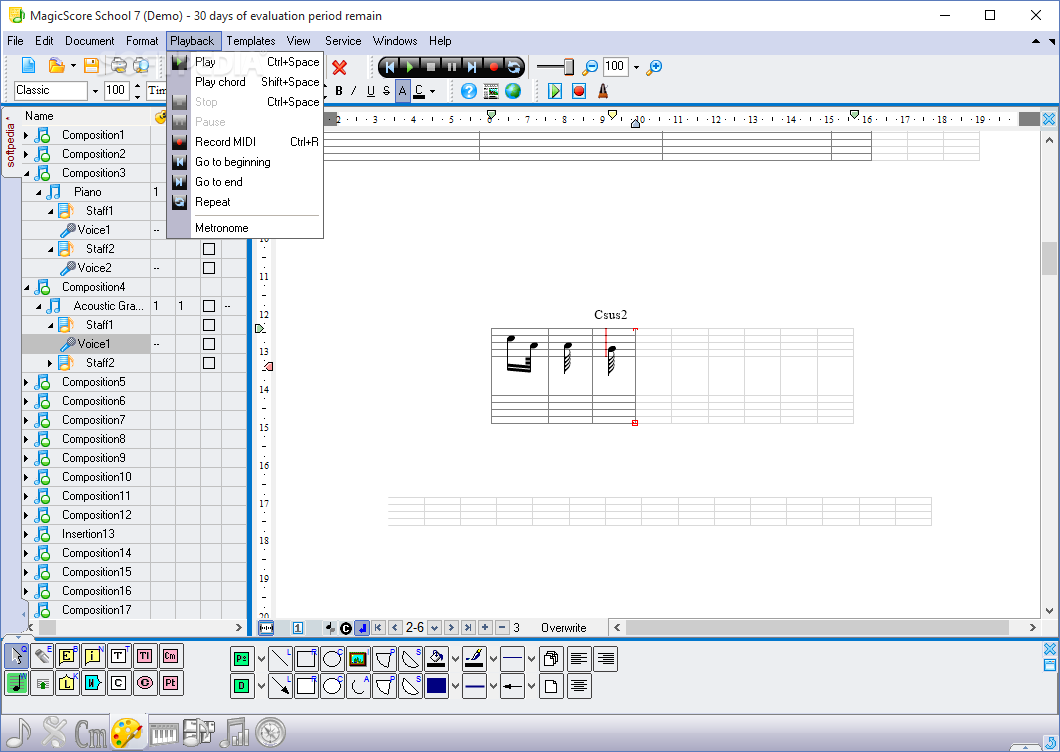Open the piano keyboard panel icon
The width and height of the screenshot is (1060, 752).
point(164,732)
